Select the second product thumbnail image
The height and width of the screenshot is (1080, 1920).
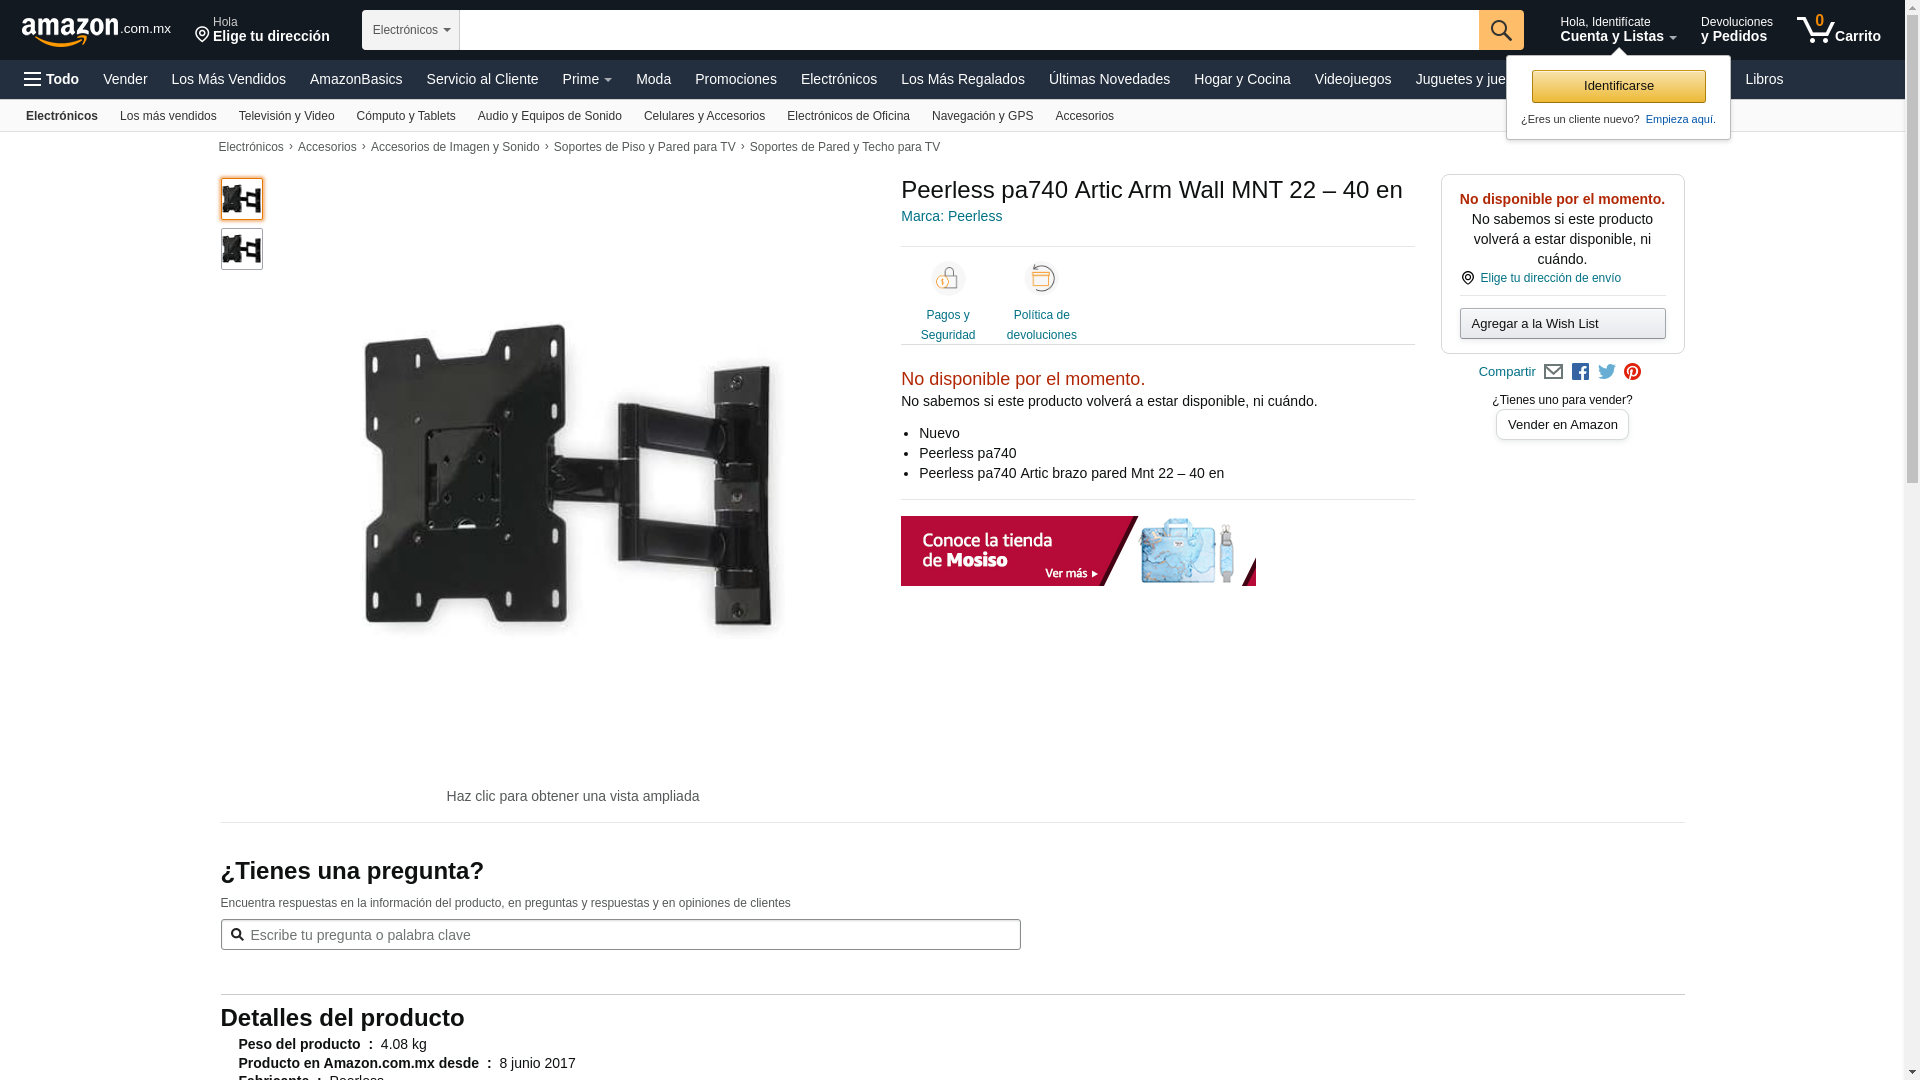pos(242,249)
